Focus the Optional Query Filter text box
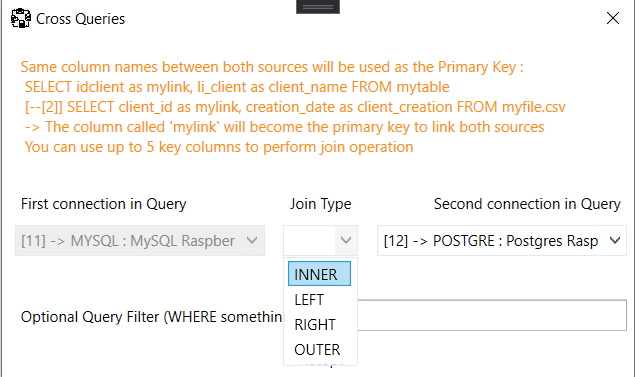Screen dimensions: 635x377 coord(492,315)
